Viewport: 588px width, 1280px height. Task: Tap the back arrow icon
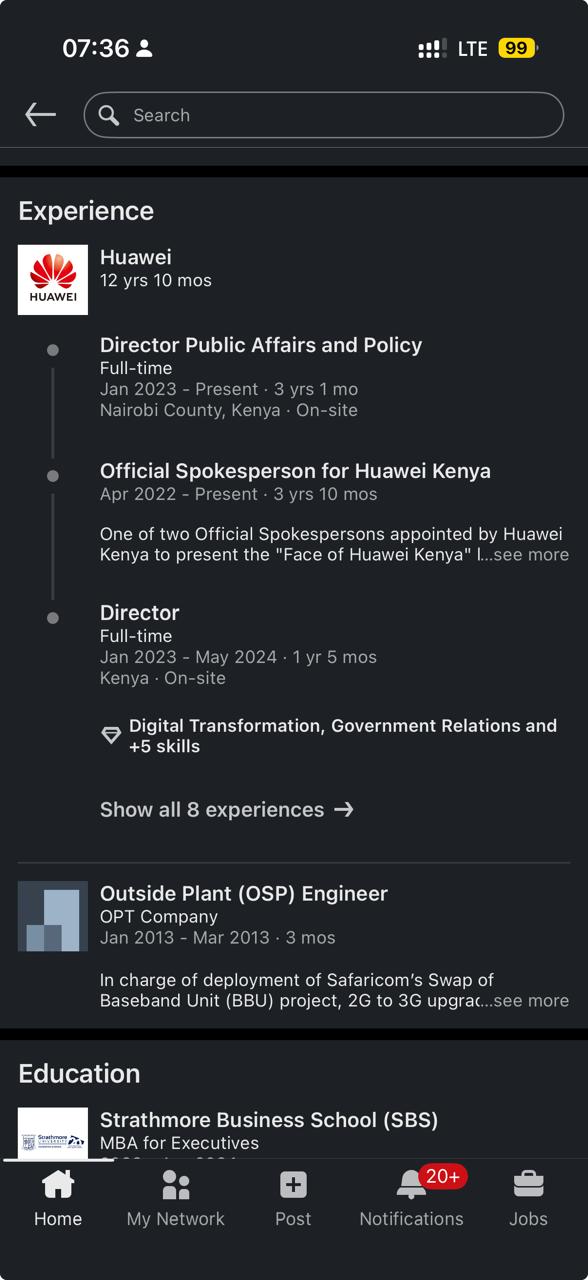tap(39, 114)
